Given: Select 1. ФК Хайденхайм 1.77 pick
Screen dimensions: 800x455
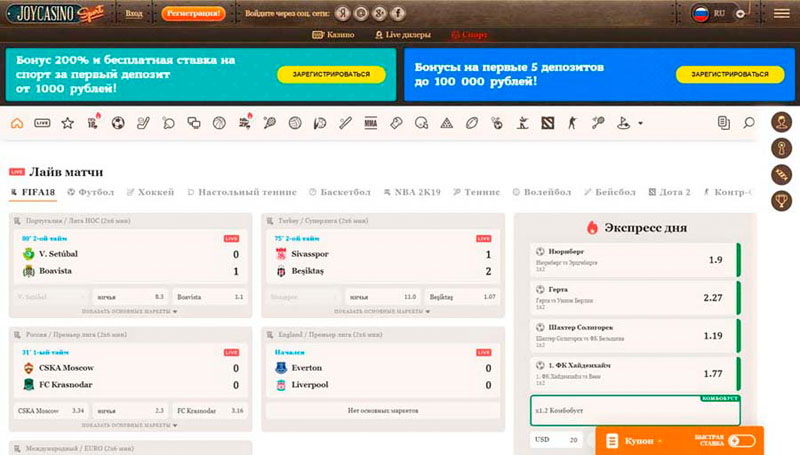Looking at the screenshot, I should tap(635, 373).
